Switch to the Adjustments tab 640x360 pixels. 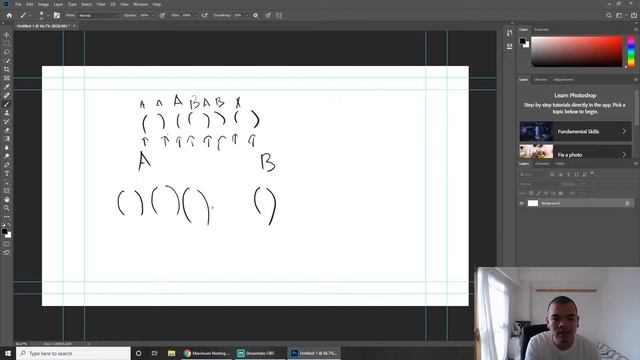click(564, 80)
